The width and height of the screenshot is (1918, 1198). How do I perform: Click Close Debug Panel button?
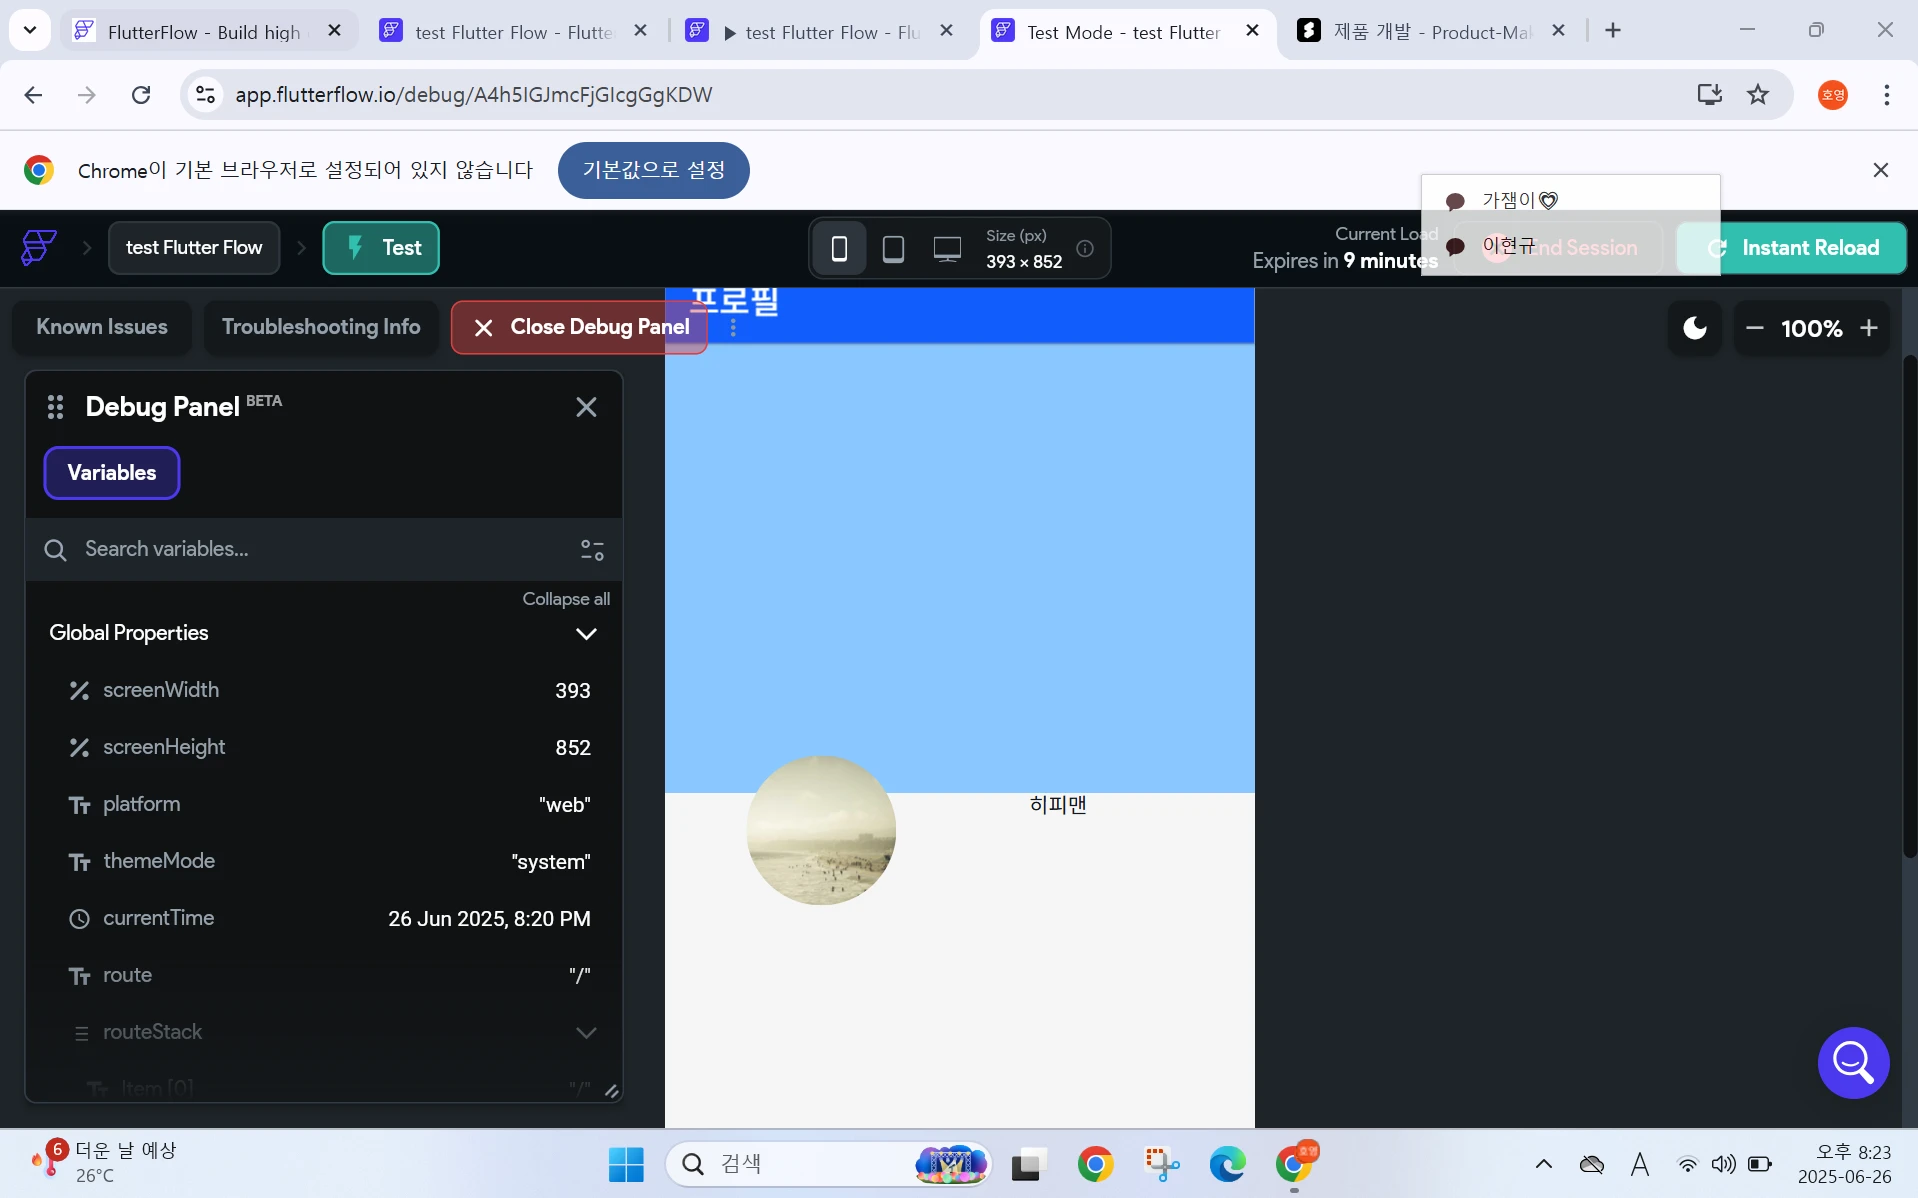point(580,327)
